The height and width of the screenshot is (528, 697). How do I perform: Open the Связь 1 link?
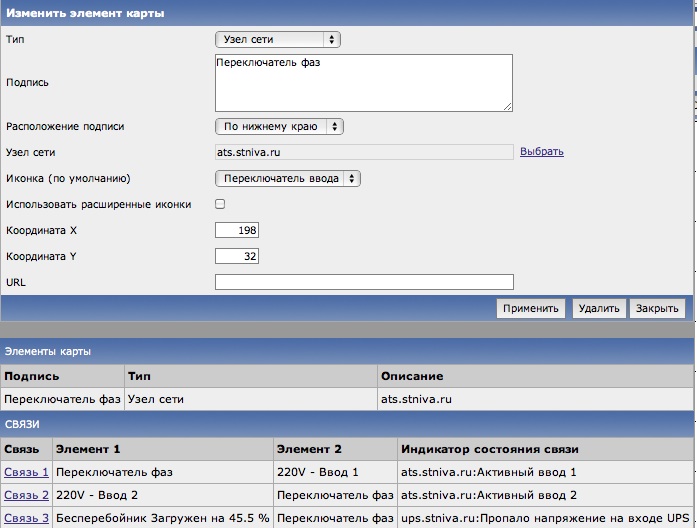pos(26,470)
